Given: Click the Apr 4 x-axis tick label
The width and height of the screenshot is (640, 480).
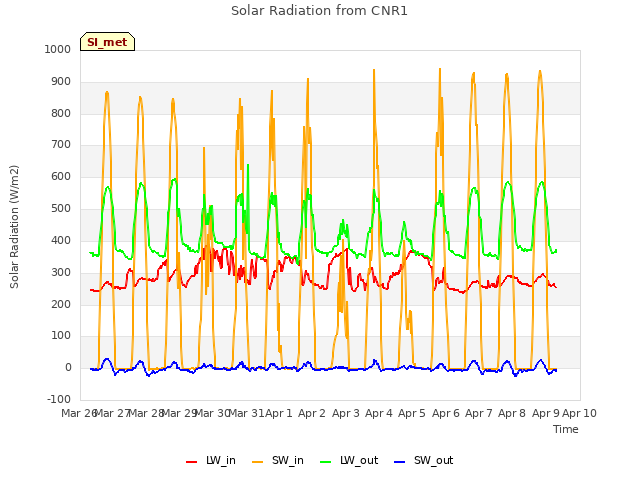Looking at the screenshot, I should 379,413.
